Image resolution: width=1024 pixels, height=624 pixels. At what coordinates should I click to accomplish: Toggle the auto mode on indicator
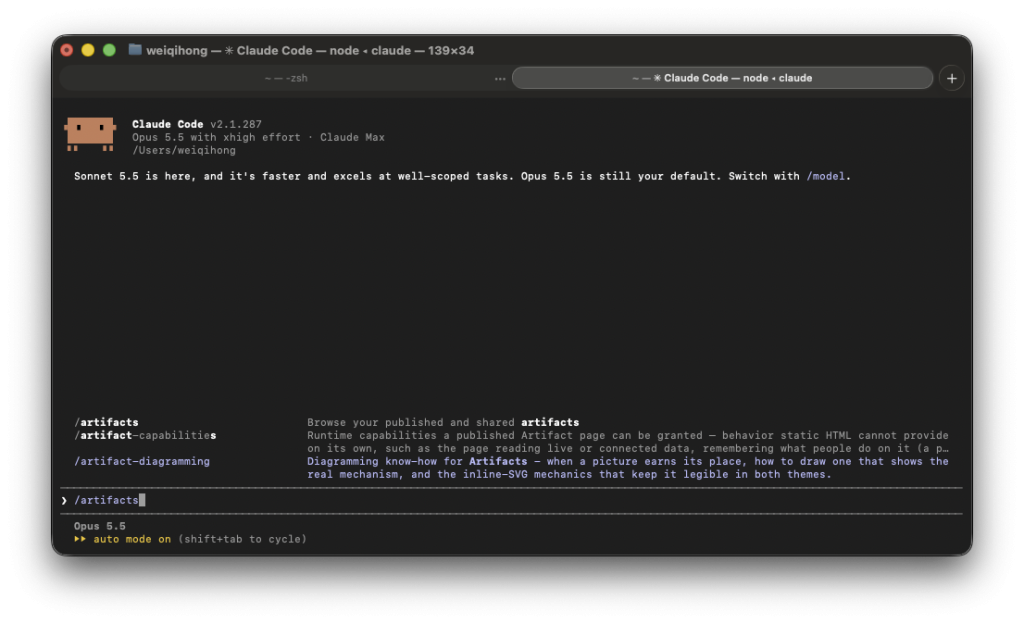point(132,539)
